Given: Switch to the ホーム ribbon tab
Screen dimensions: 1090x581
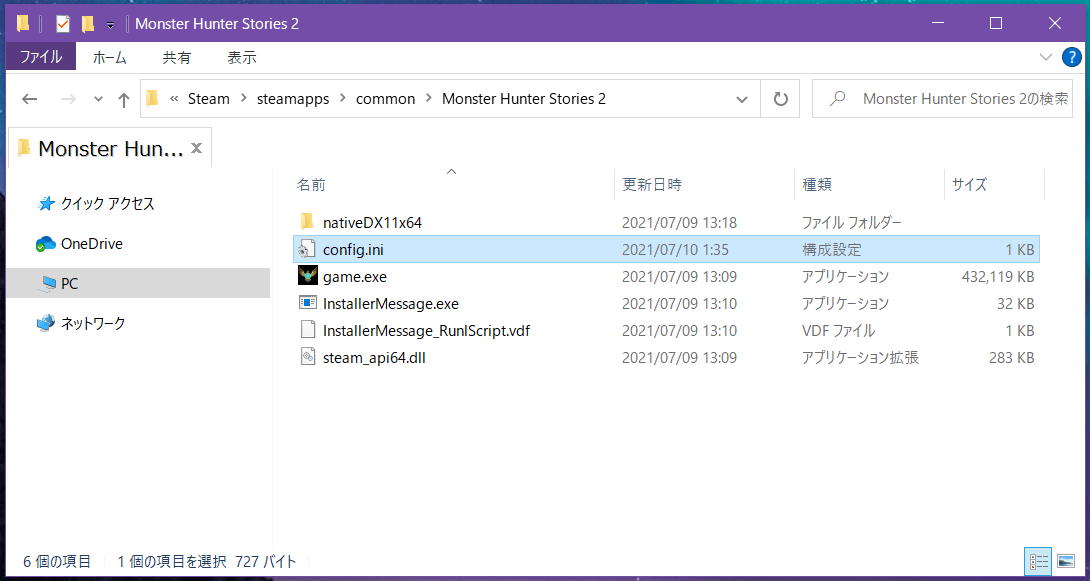Looking at the screenshot, I should 110,58.
